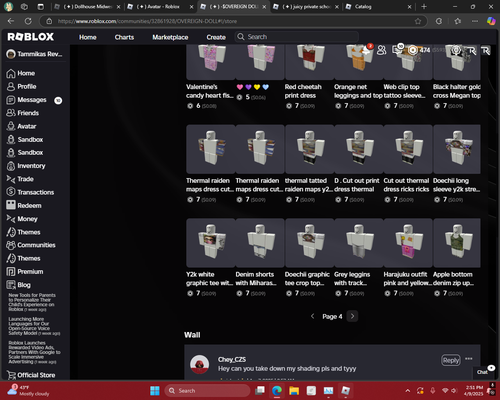The width and height of the screenshot is (500, 400).
Task: Reply to the Chey_CZS wall post
Action: tap(451, 360)
